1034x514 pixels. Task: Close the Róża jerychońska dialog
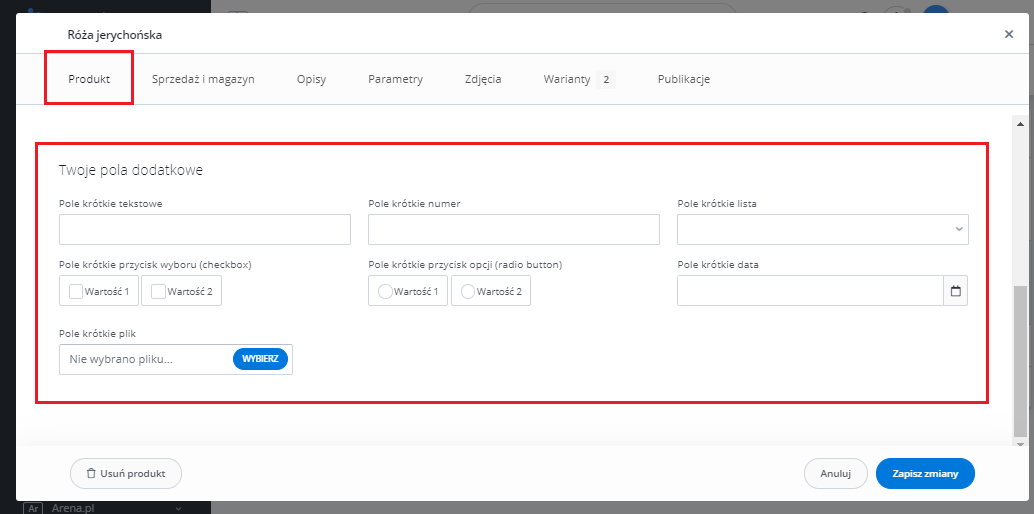point(1008,34)
